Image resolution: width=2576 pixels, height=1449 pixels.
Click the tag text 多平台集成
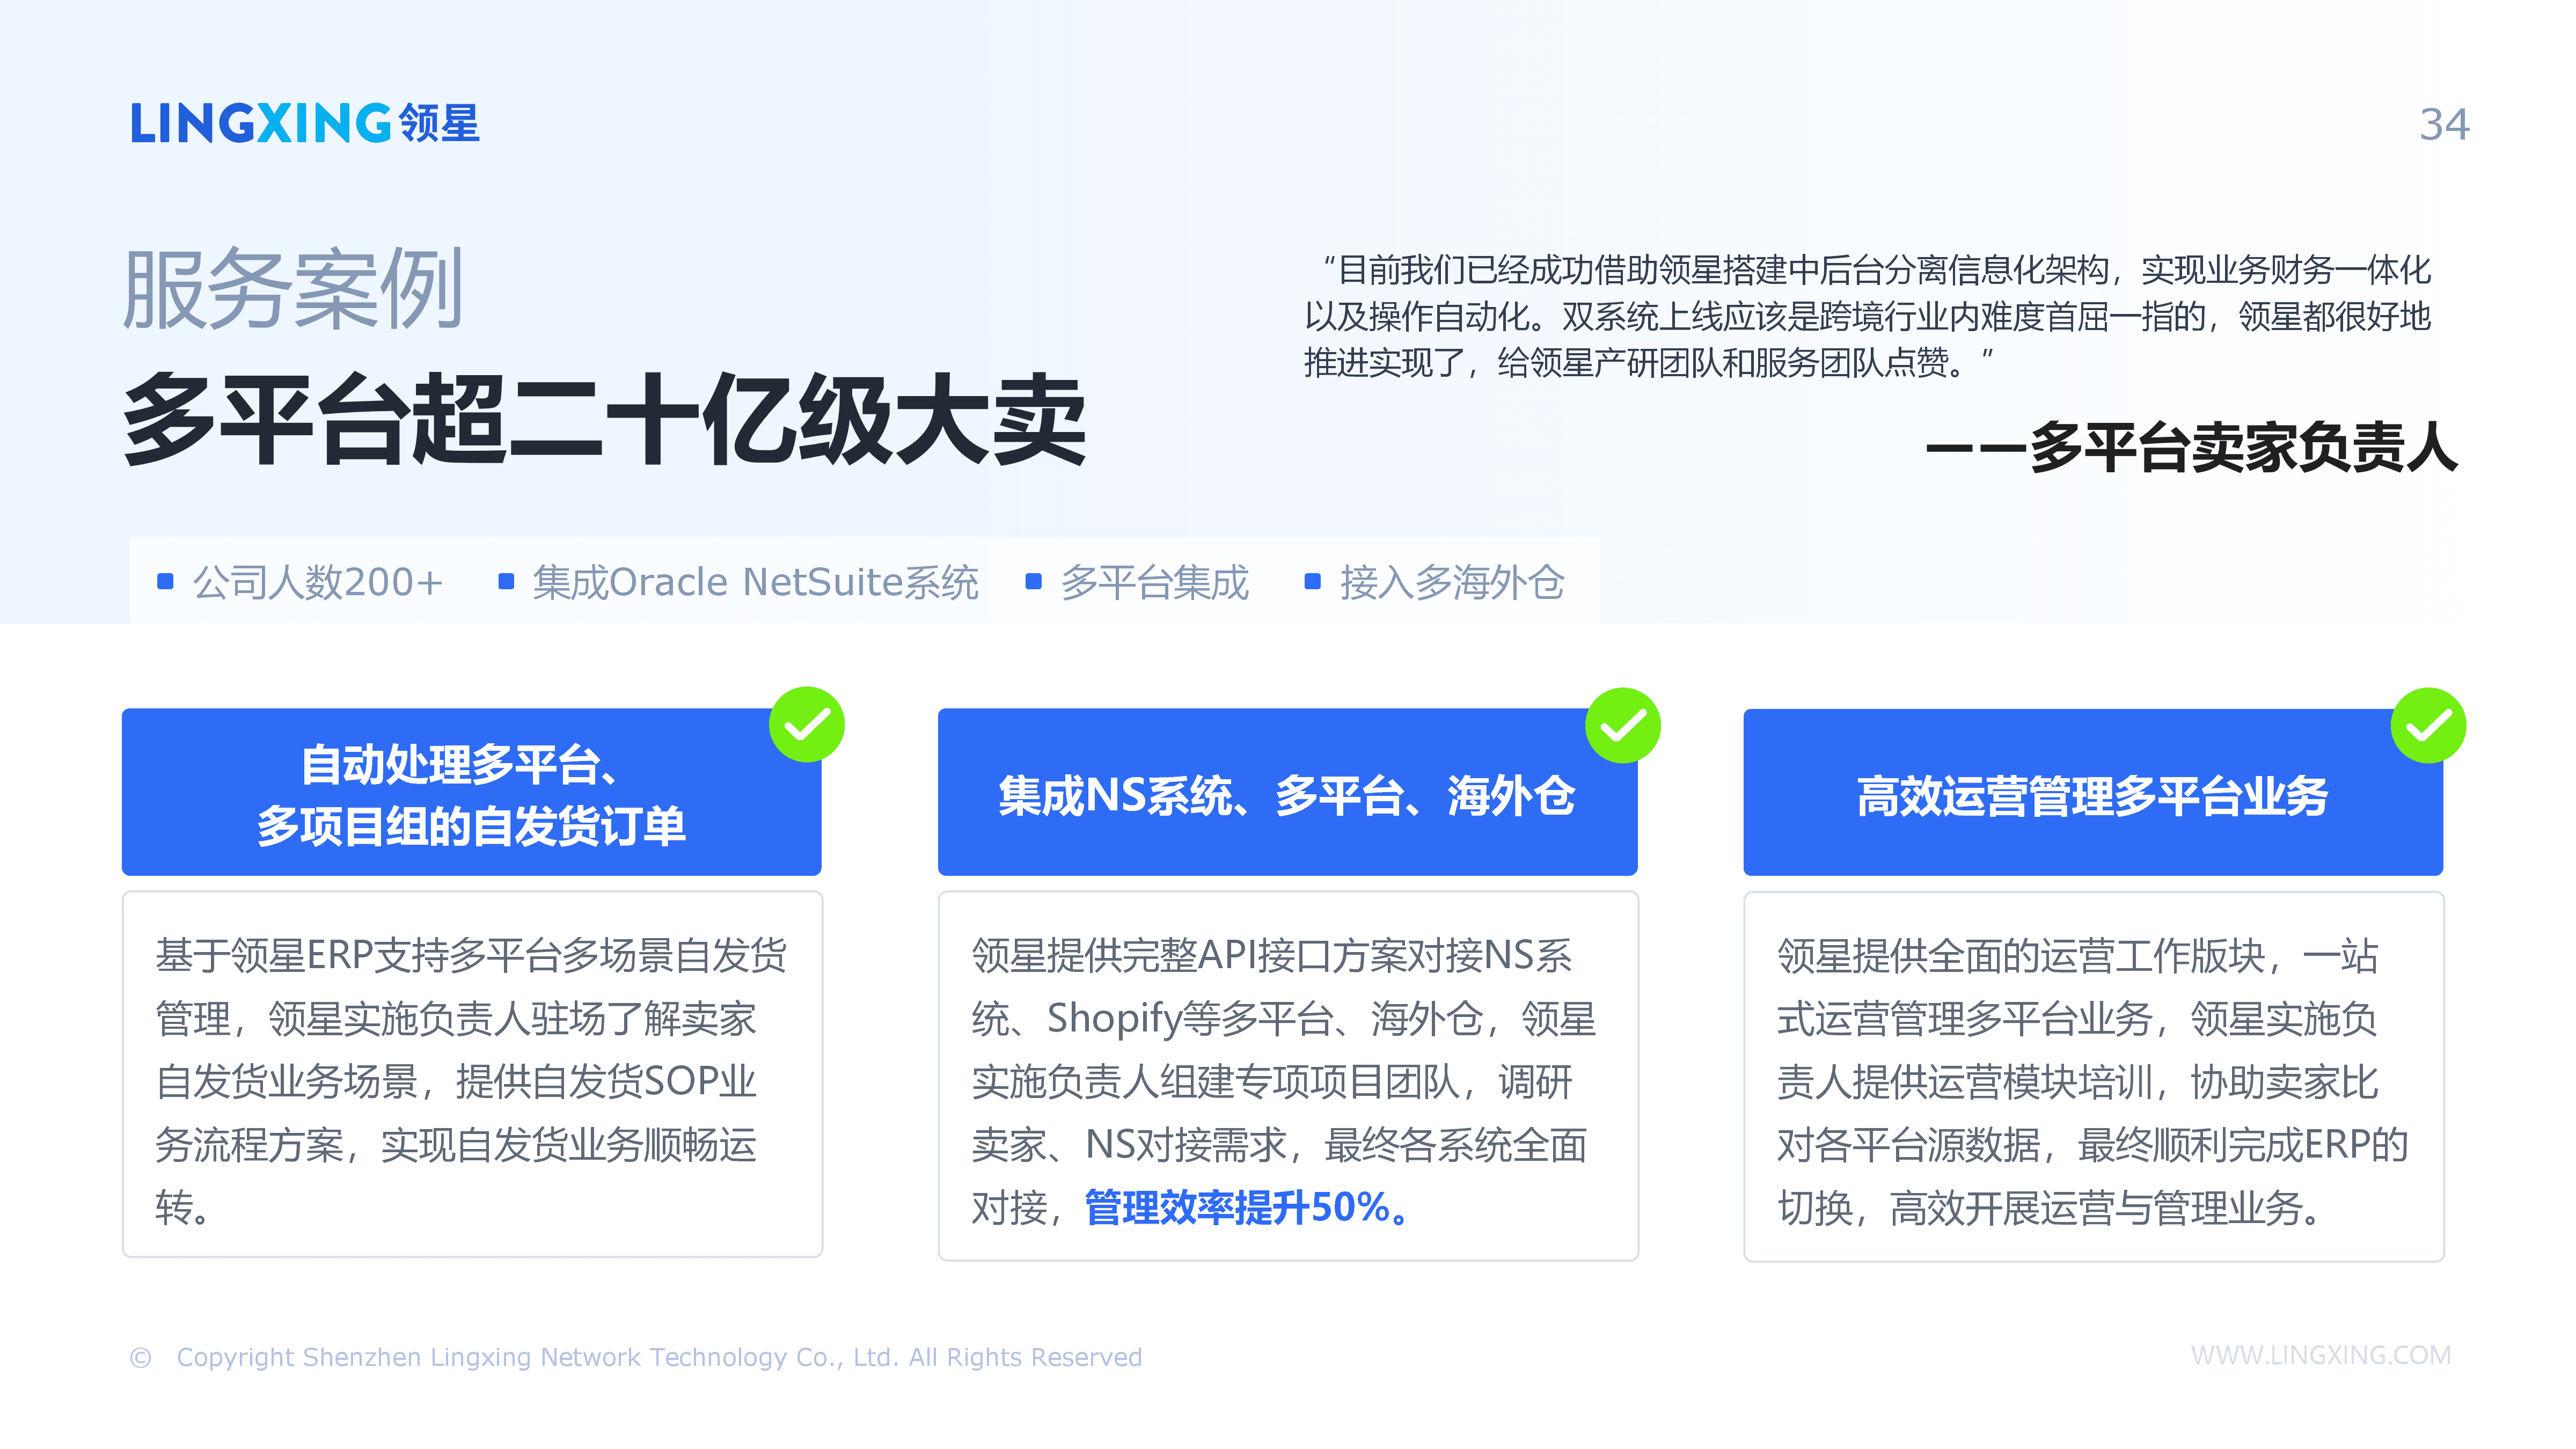click(1155, 582)
